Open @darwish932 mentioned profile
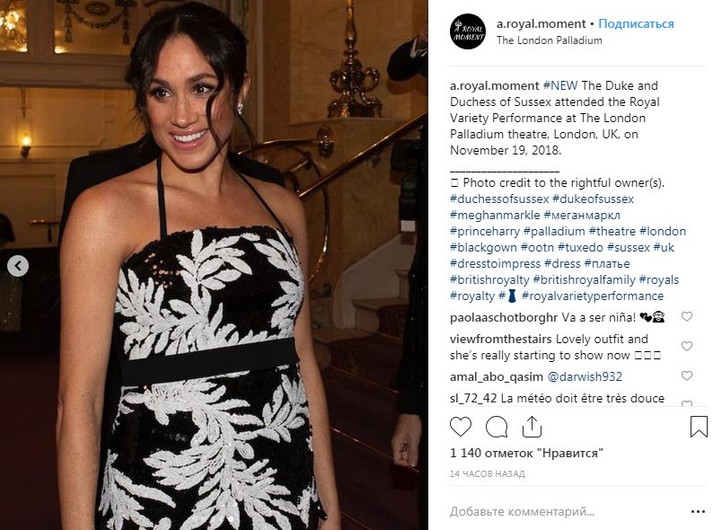Screen dimensions: 713x530 click(584, 377)
